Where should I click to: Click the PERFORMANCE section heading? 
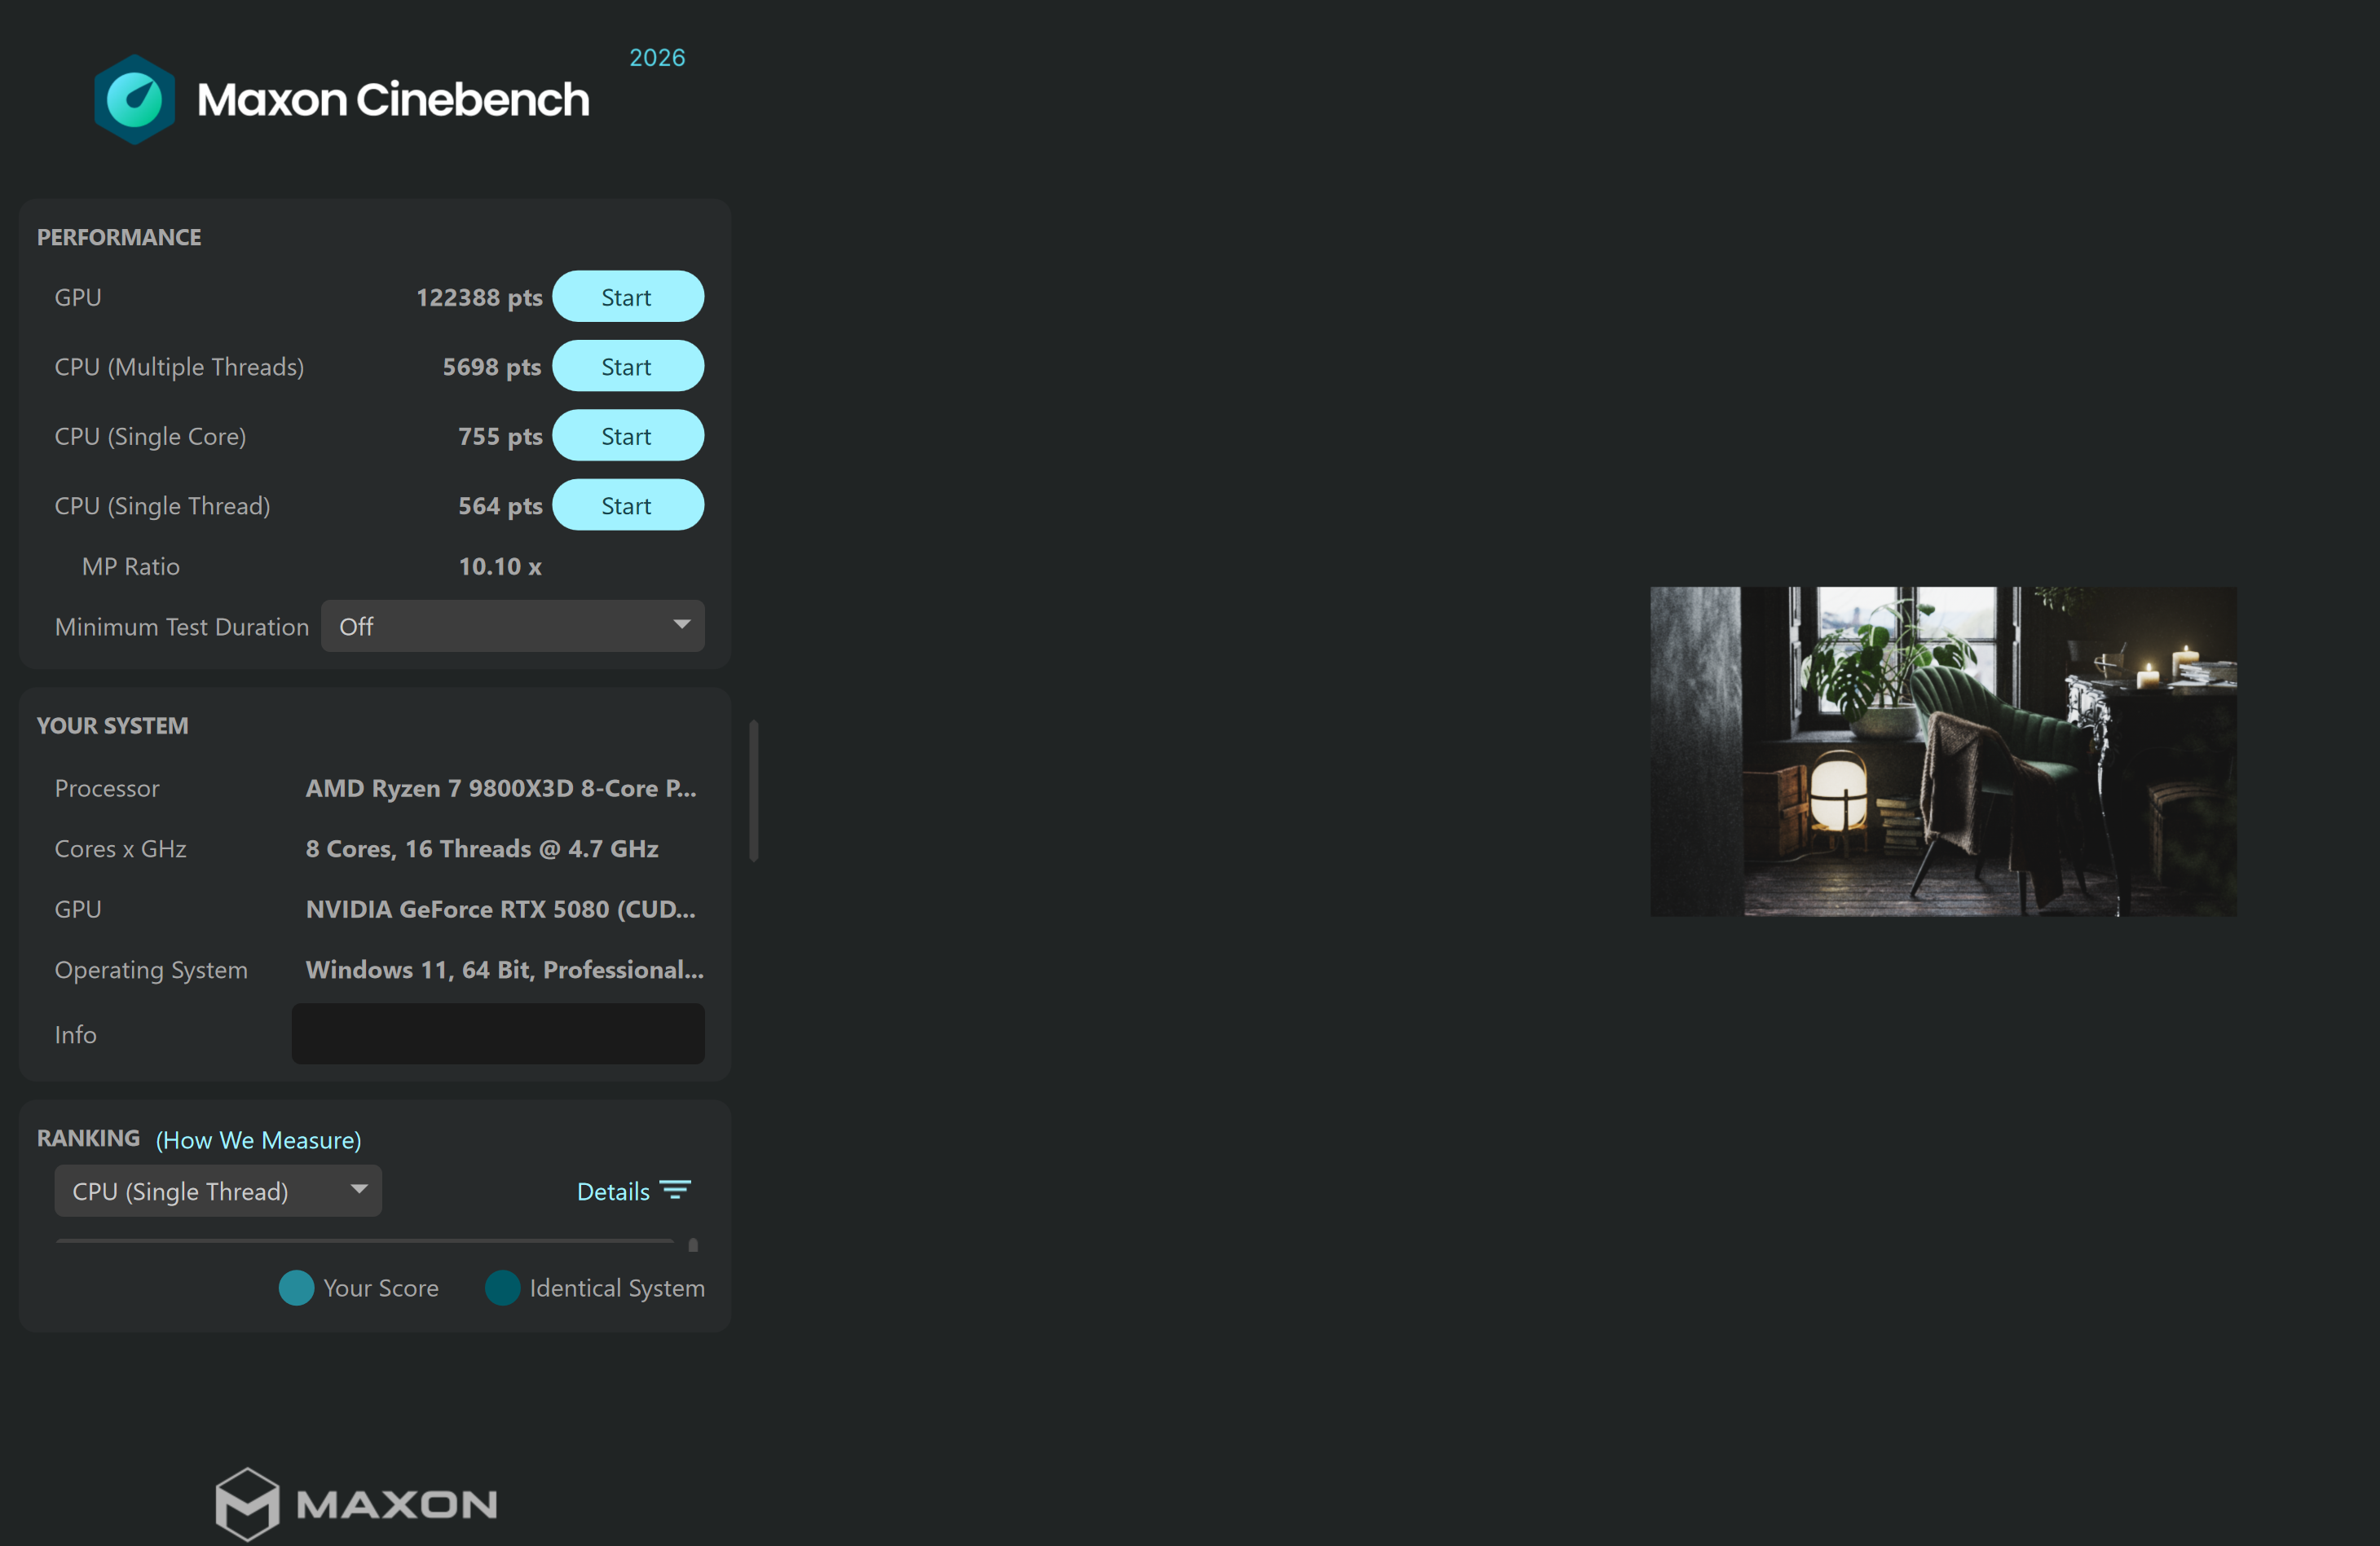click(119, 237)
